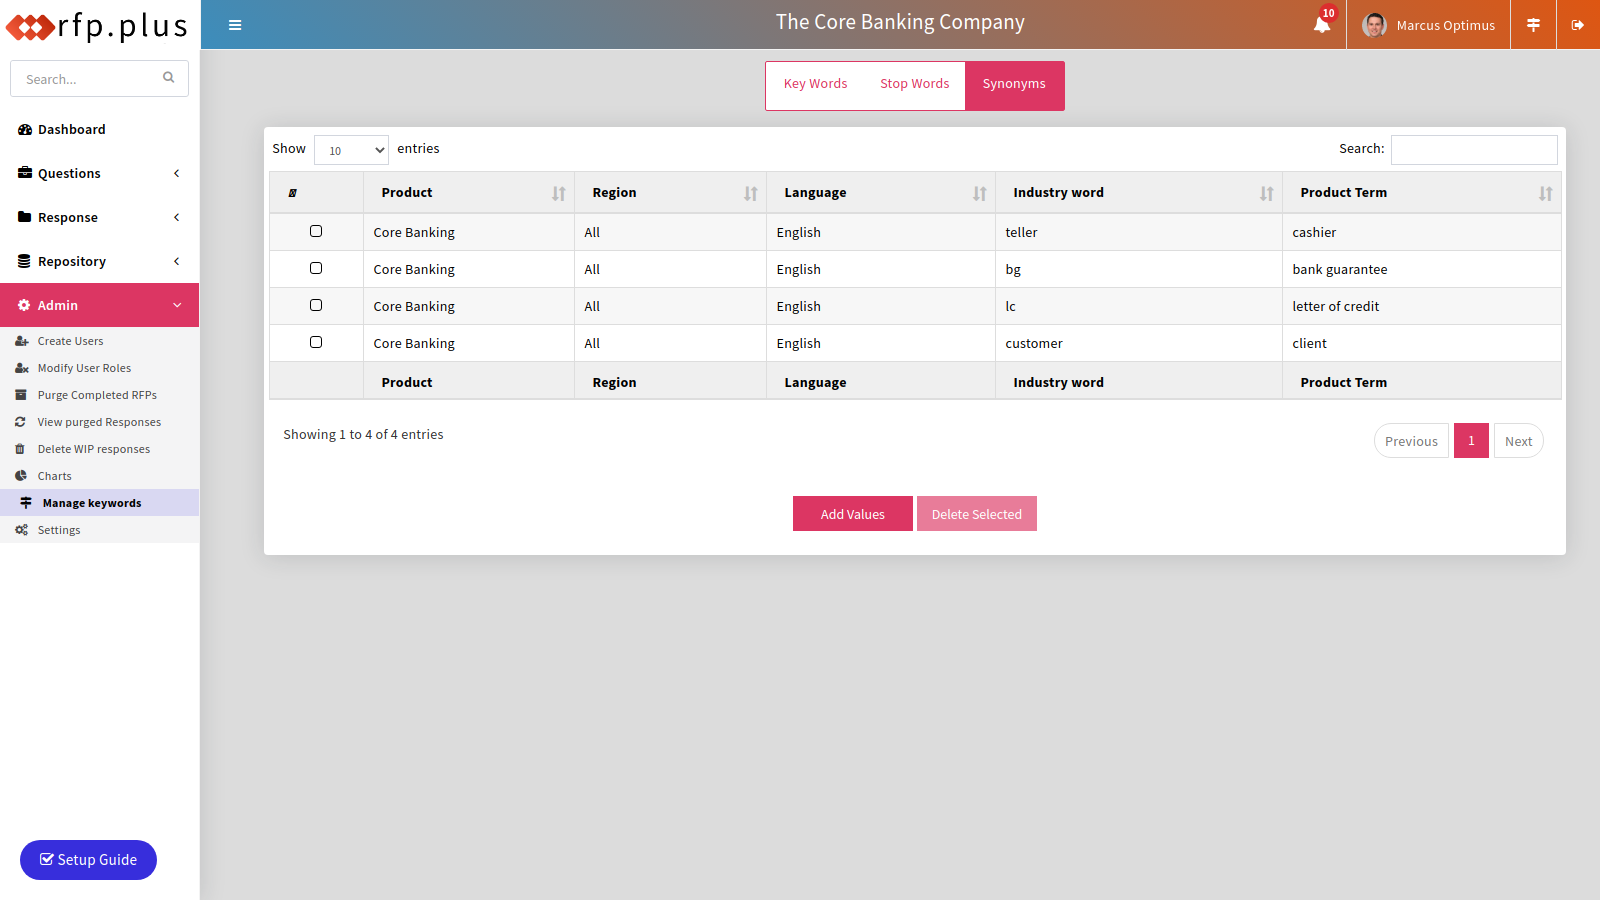
Task: Click the 'teller' industry word cell
Action: coord(1138,232)
